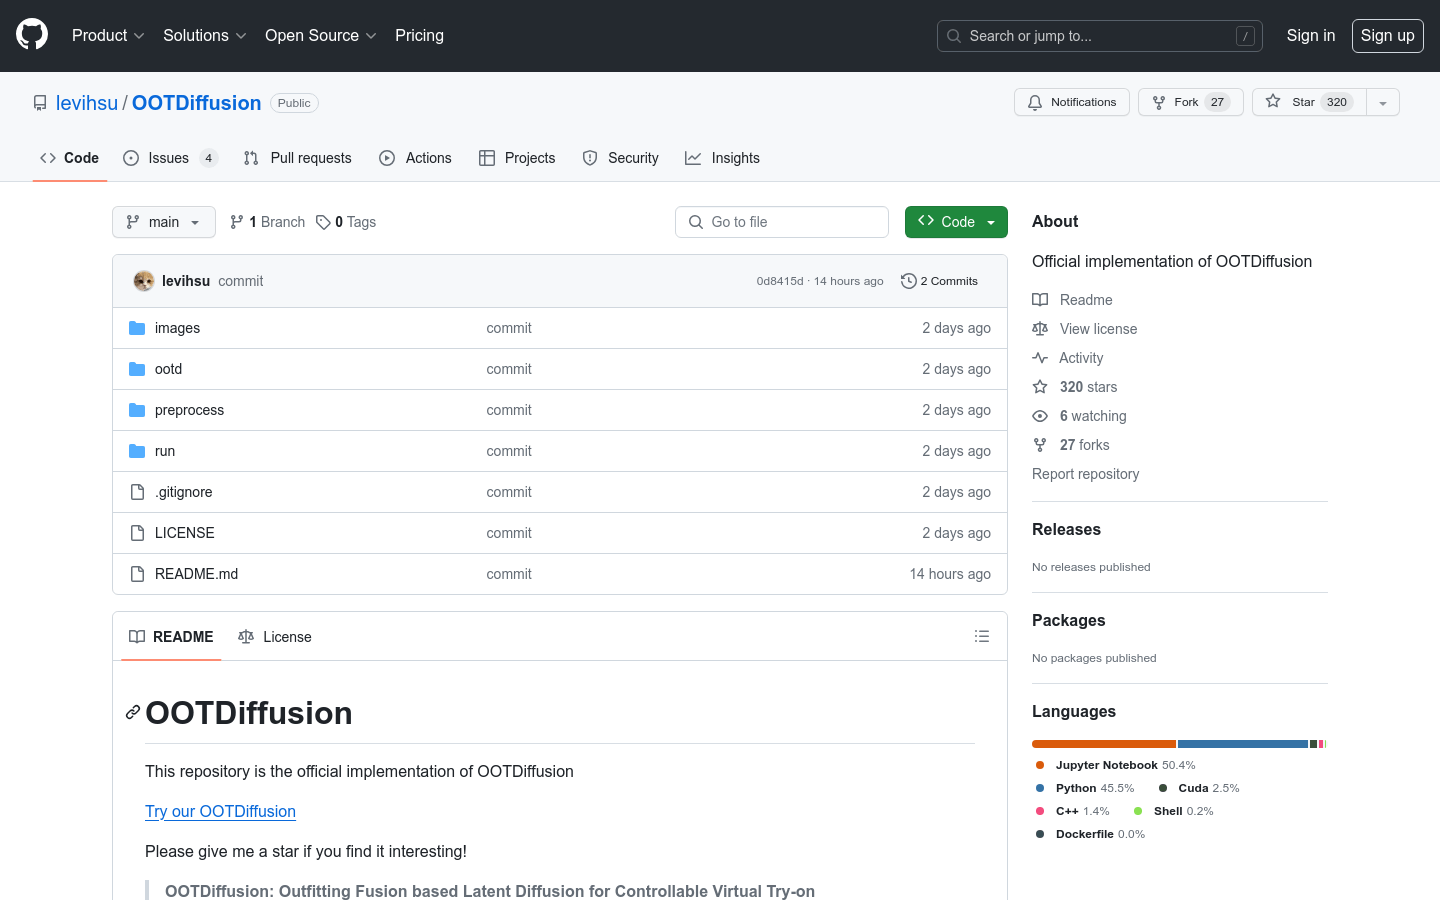Open the README.md file name

tap(196, 574)
